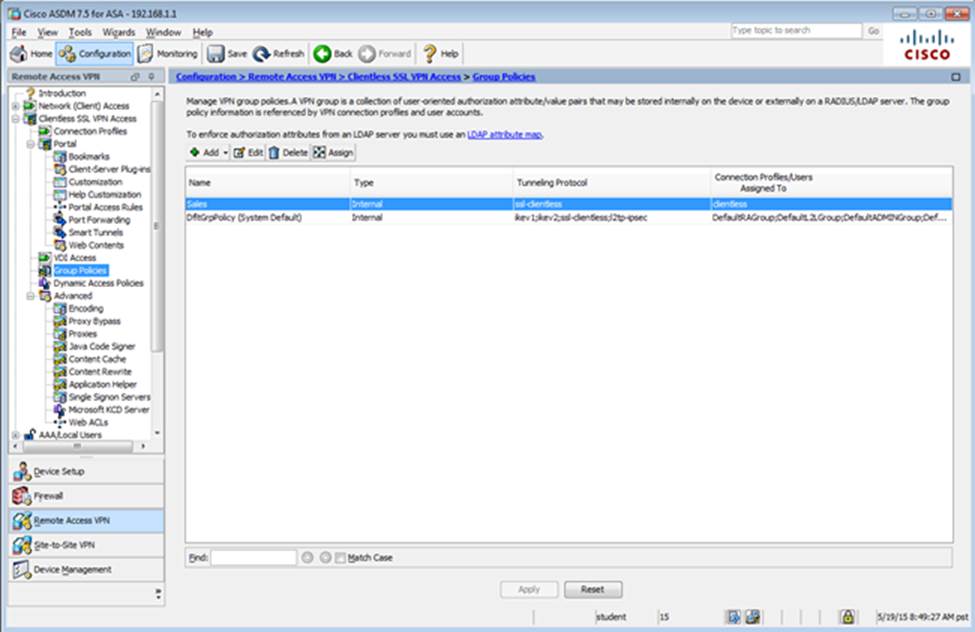Refresh the ASDM configuration

(279, 54)
